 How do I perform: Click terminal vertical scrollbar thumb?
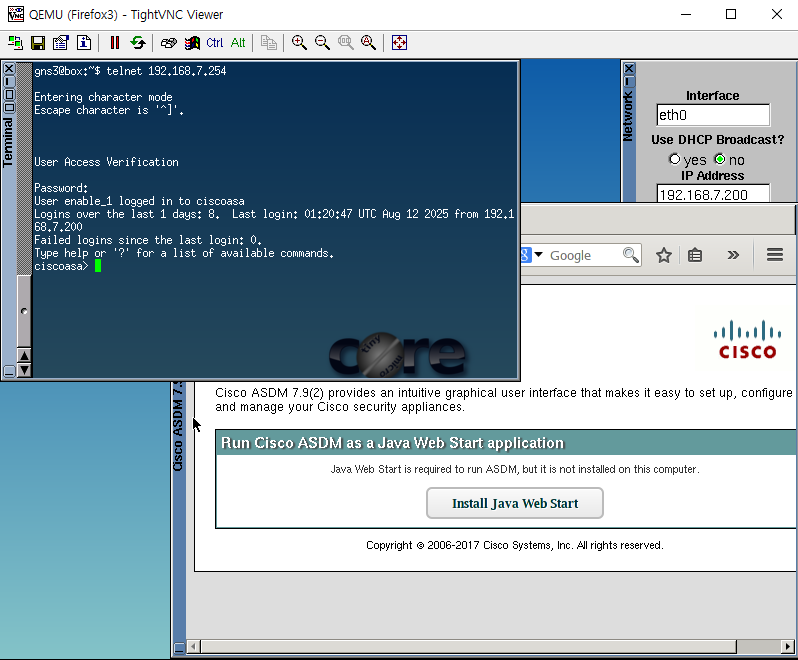click(24, 311)
